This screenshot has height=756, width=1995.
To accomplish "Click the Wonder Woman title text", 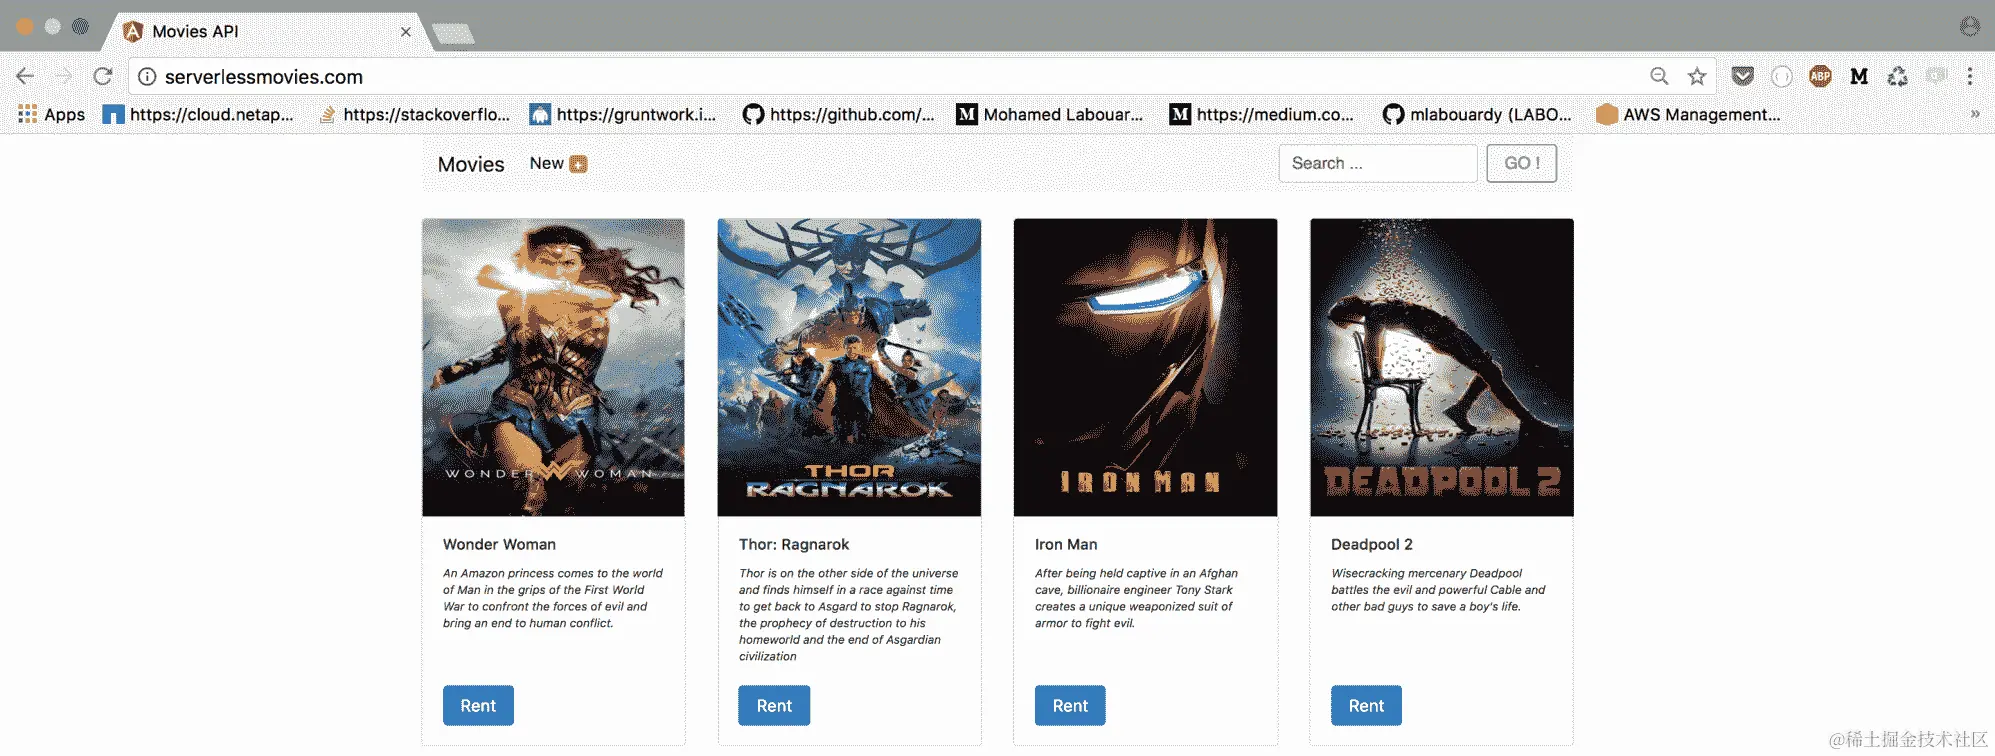I will [499, 544].
